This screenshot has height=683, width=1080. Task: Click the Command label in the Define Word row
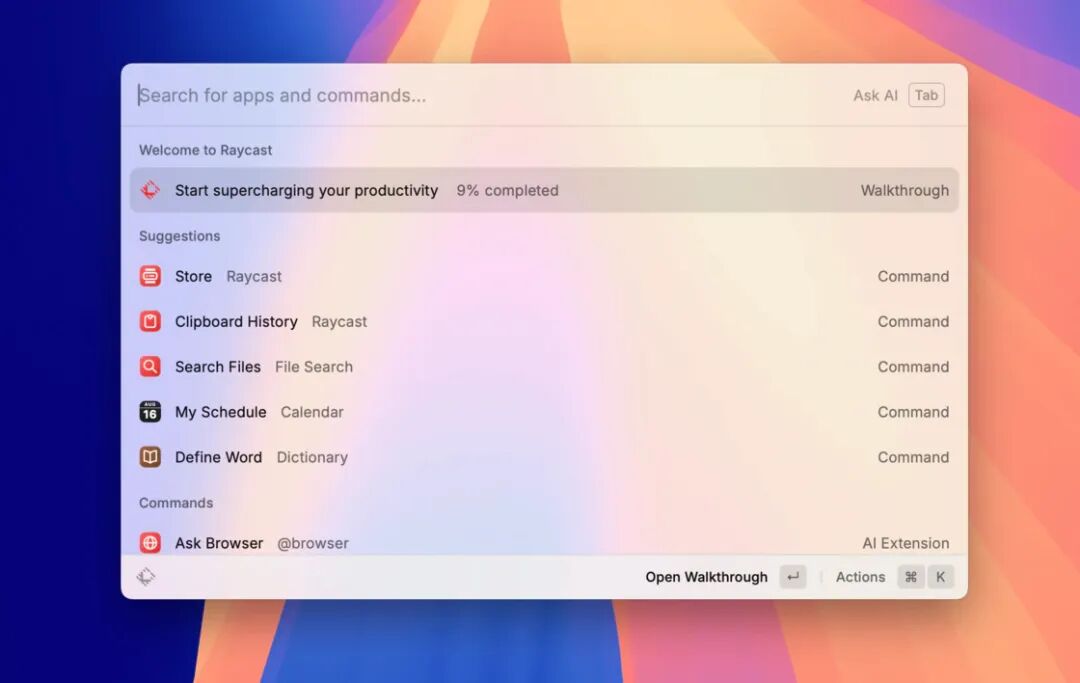(x=913, y=458)
